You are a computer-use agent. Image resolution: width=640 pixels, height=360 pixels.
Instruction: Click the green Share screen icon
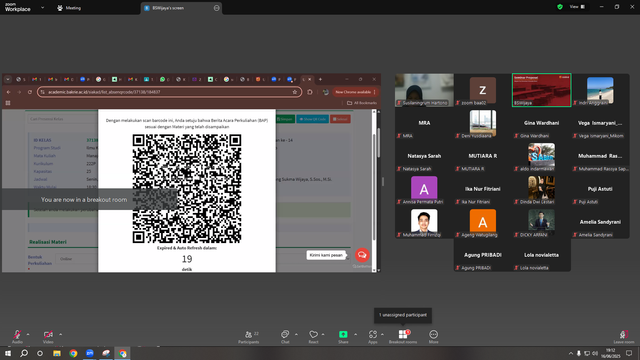pyautogui.click(x=343, y=334)
